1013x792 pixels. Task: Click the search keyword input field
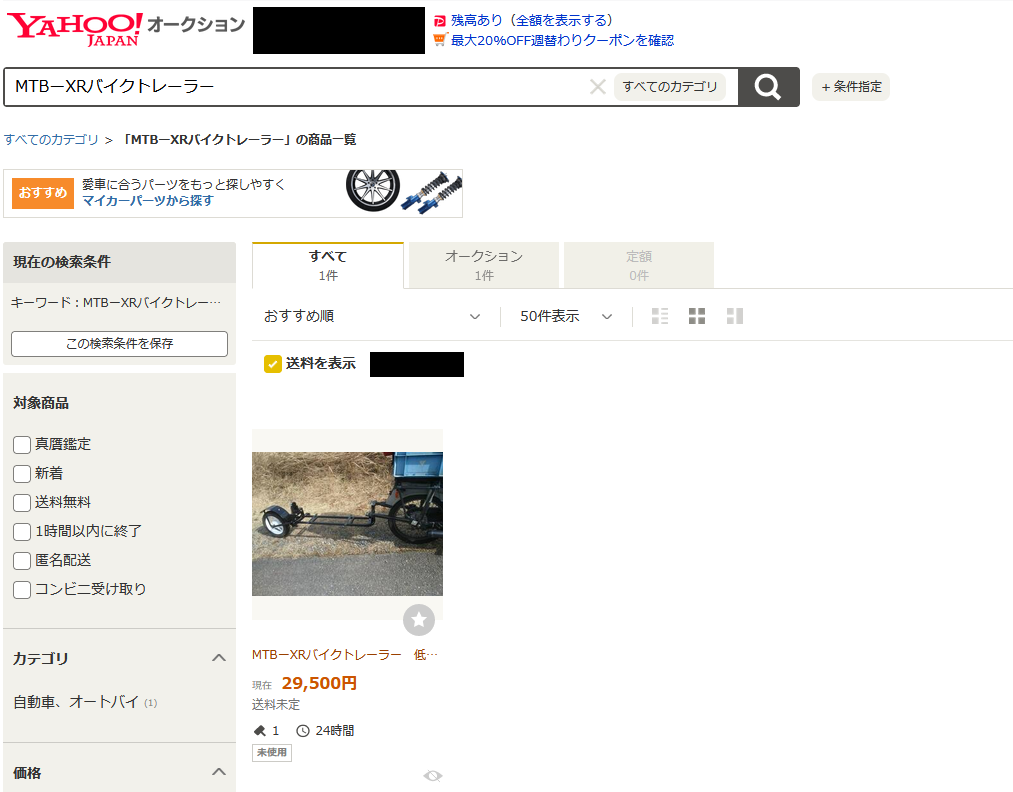pyautogui.click(x=297, y=87)
